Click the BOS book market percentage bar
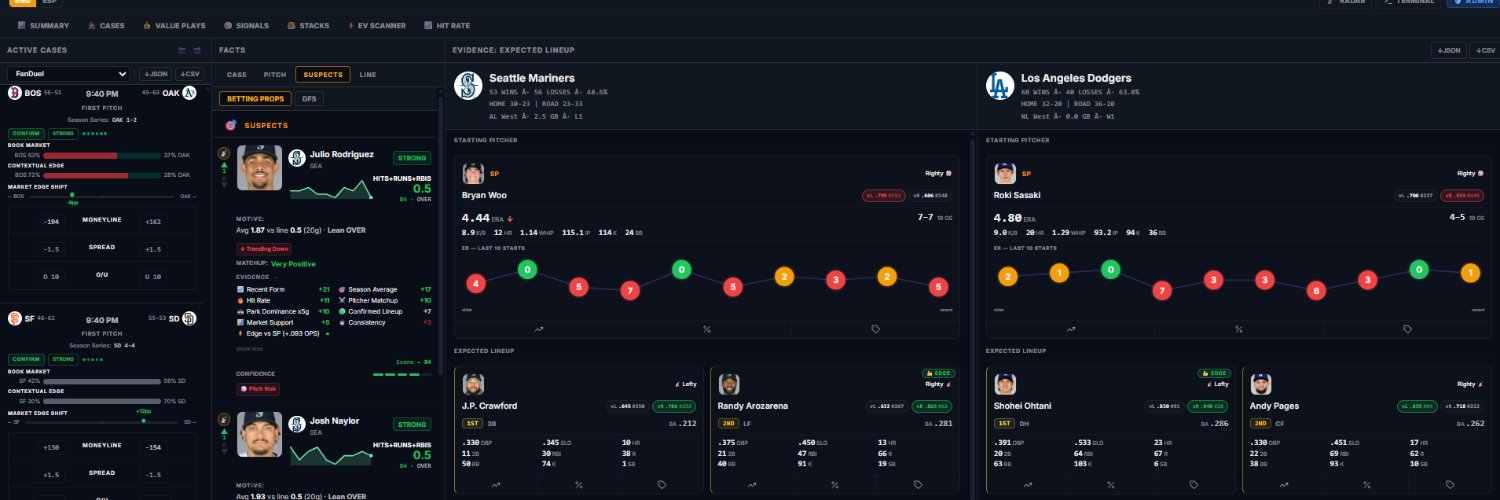1500x500 pixels. (x=101, y=155)
